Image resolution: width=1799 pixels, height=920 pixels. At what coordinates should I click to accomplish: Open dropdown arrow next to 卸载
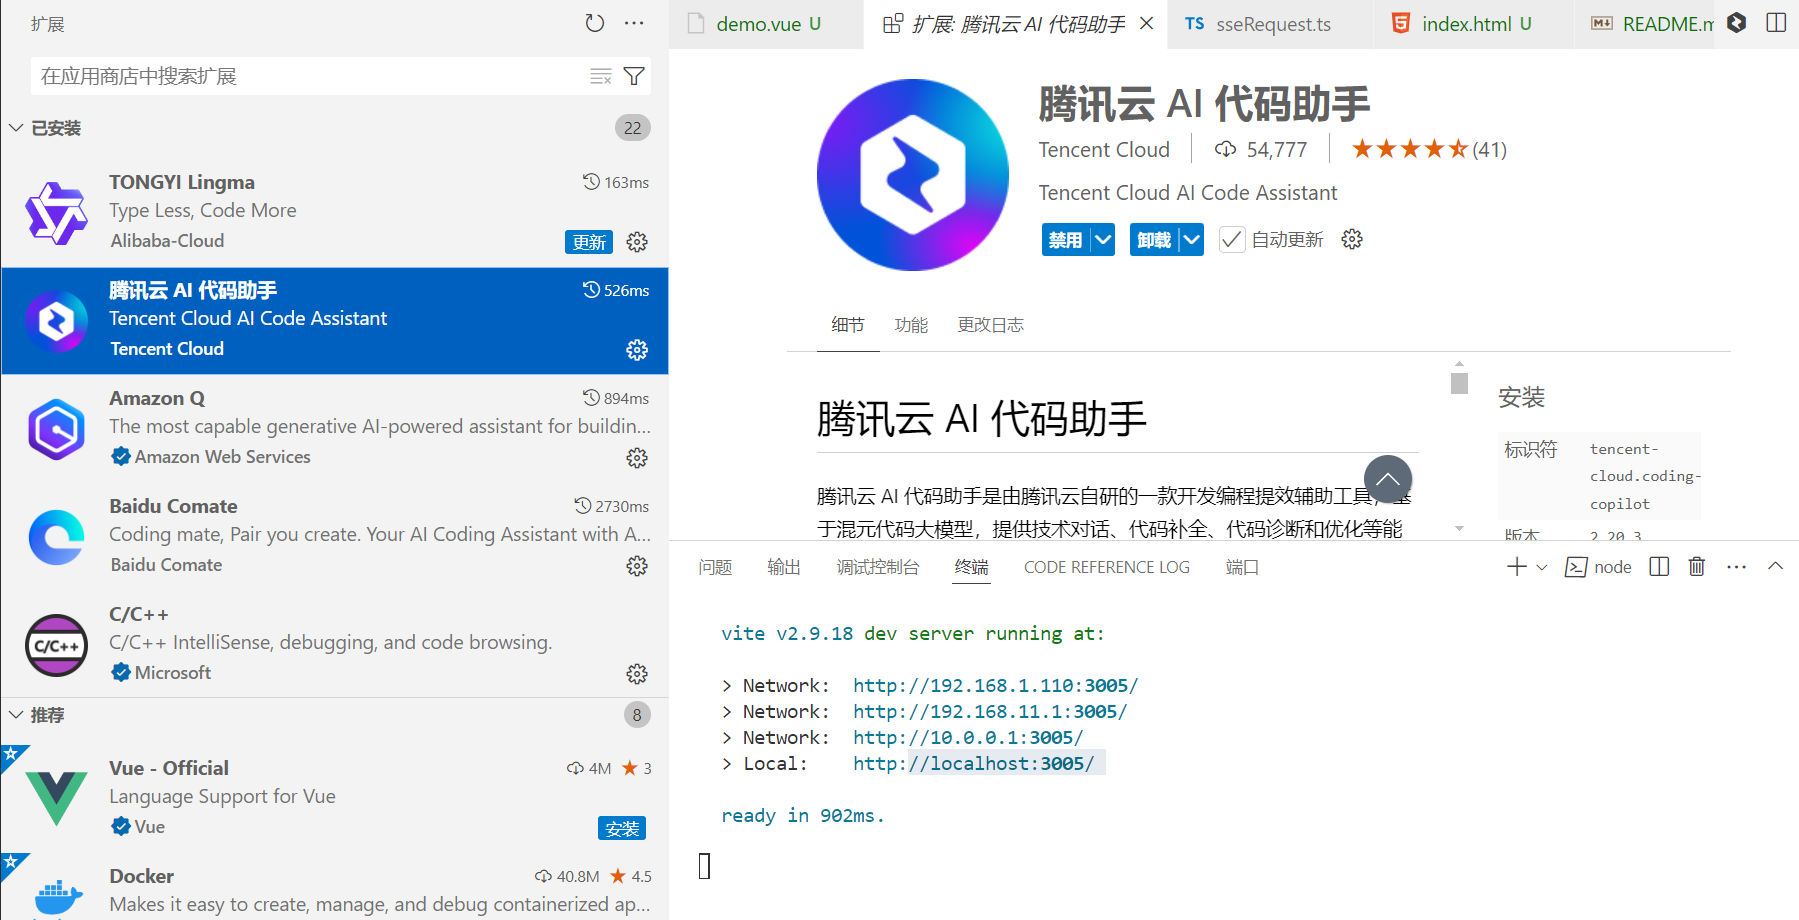pos(1191,240)
